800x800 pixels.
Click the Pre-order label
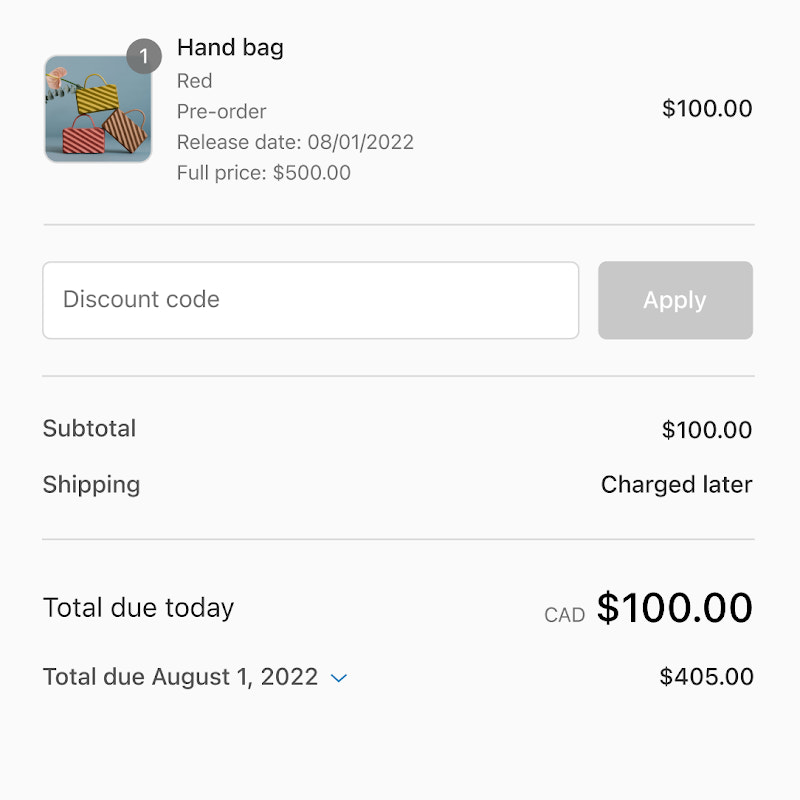point(222,111)
